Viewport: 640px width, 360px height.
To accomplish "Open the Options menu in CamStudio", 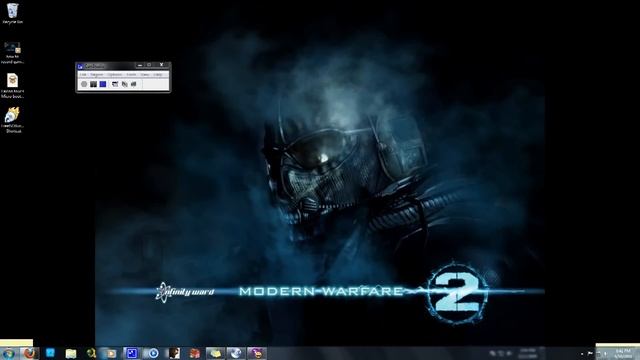I will 115,75.
